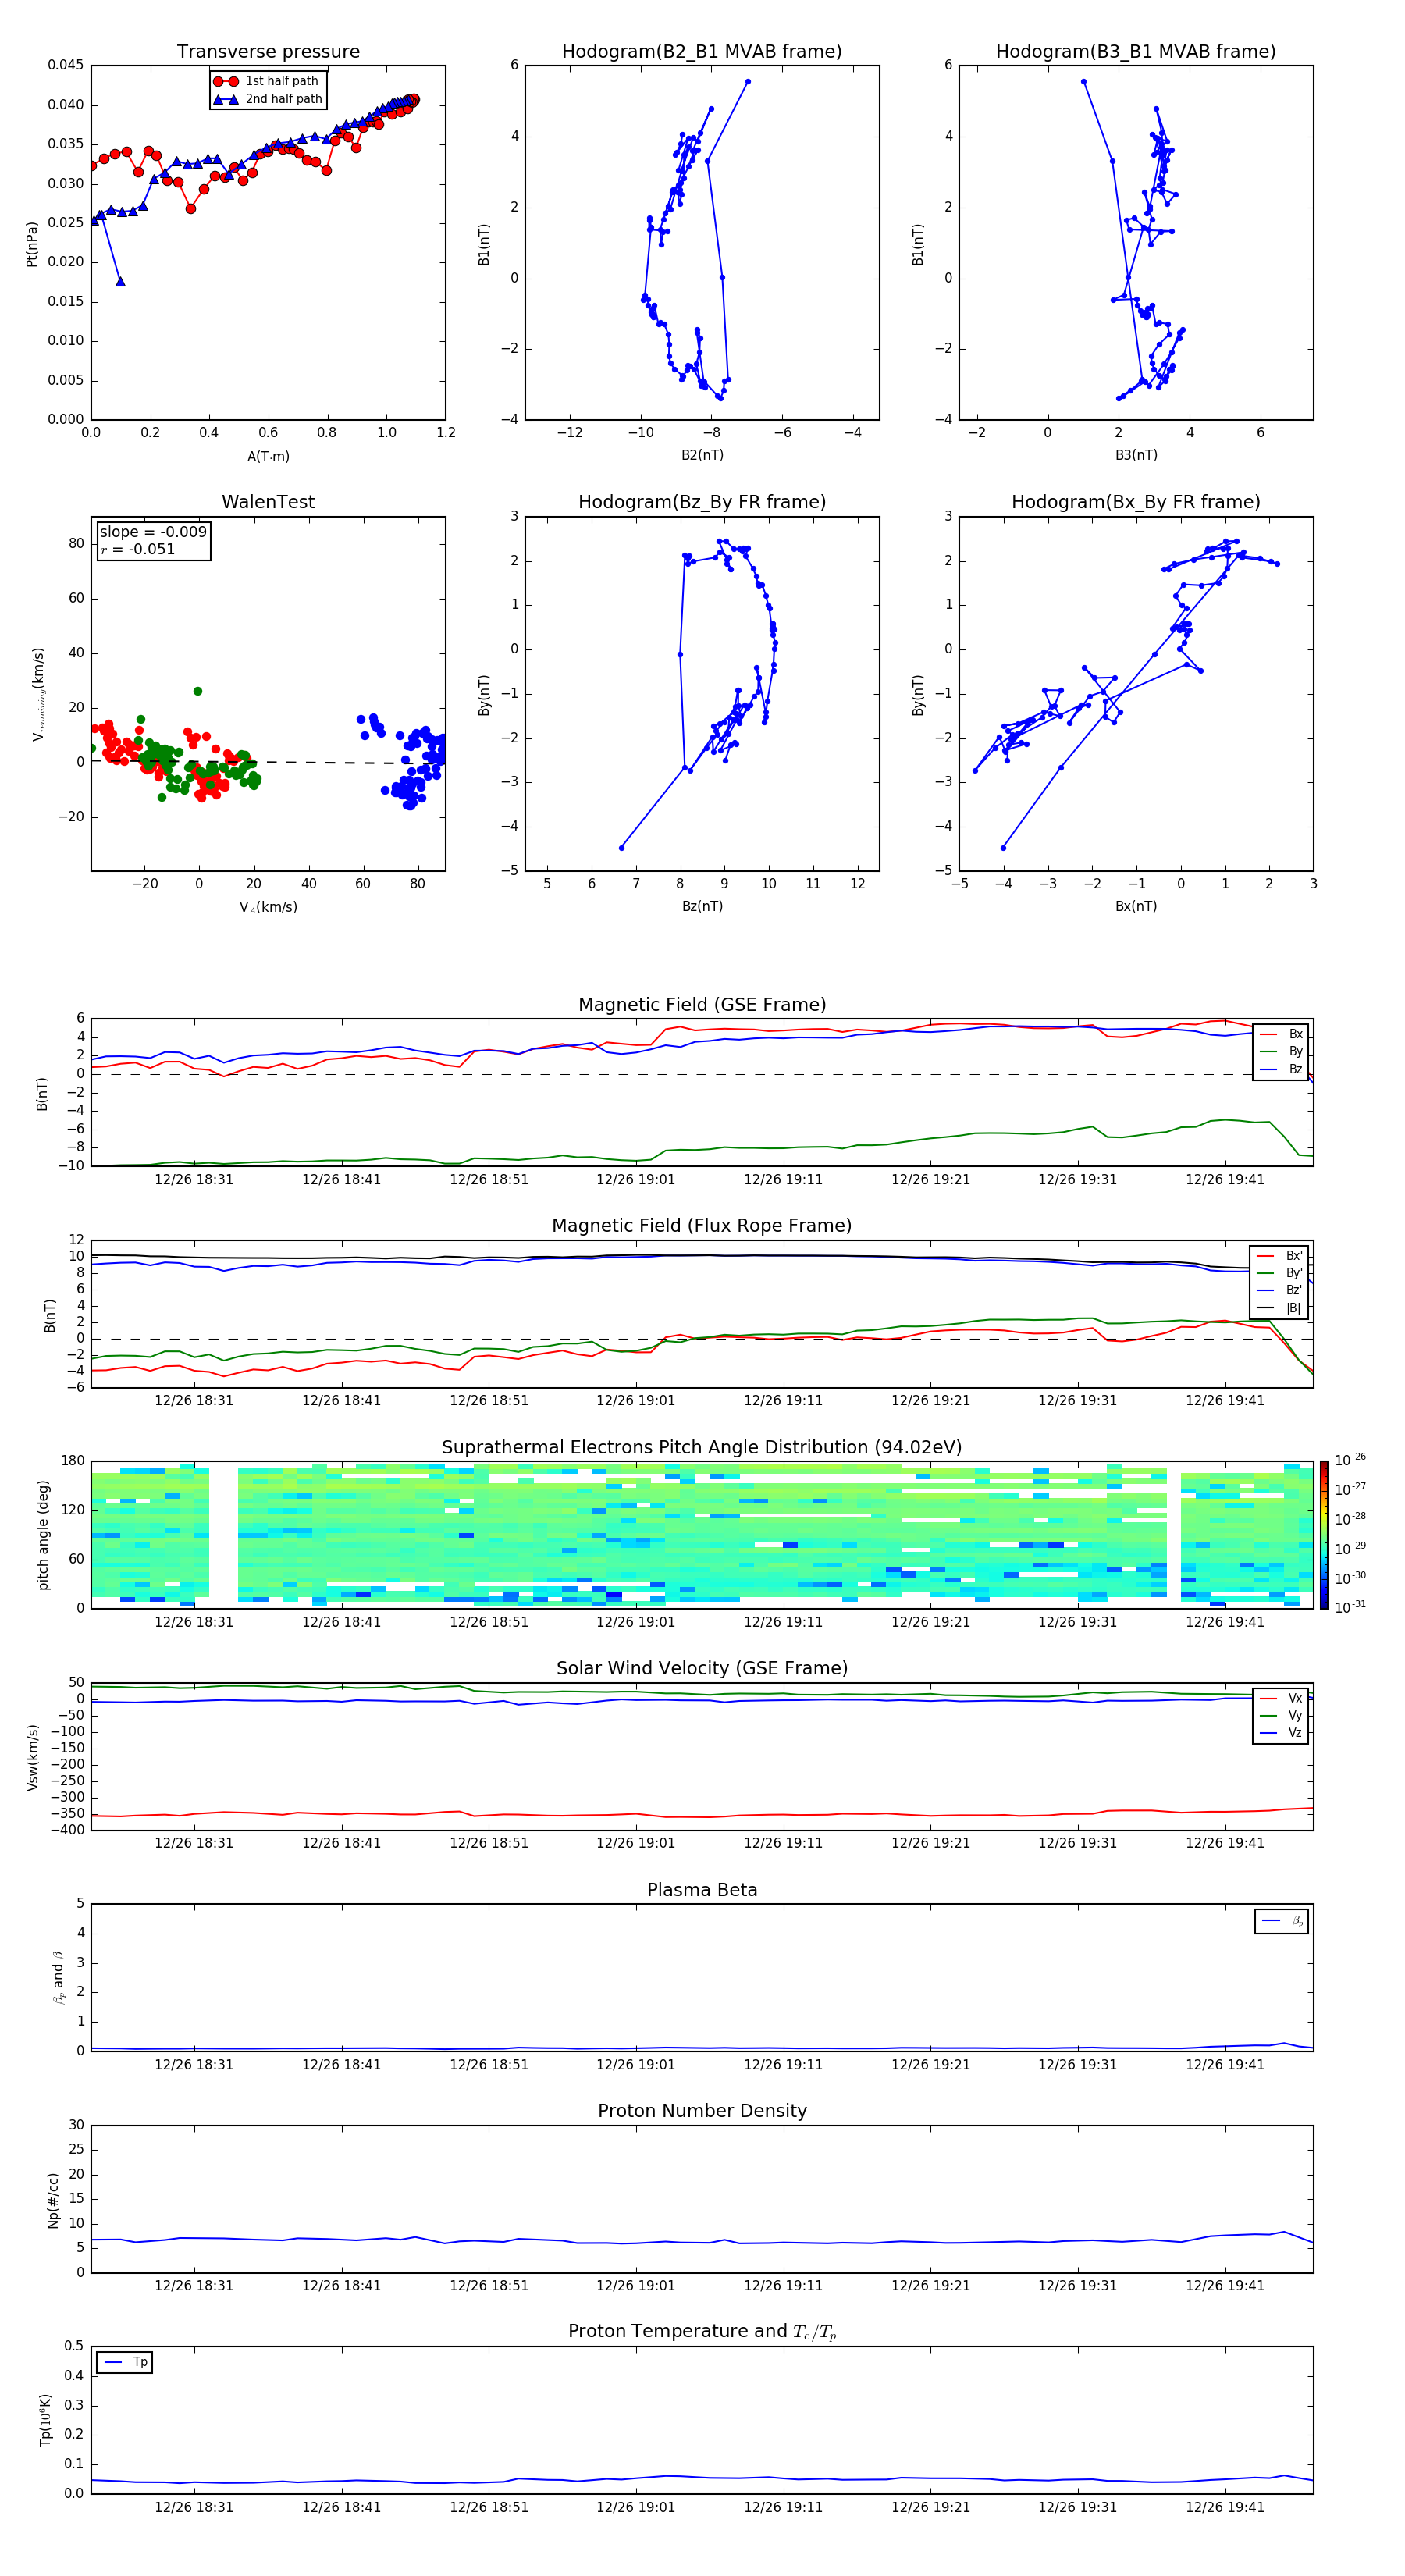Select the "Bz'" flux rope legend entry

[x=1280, y=1291]
